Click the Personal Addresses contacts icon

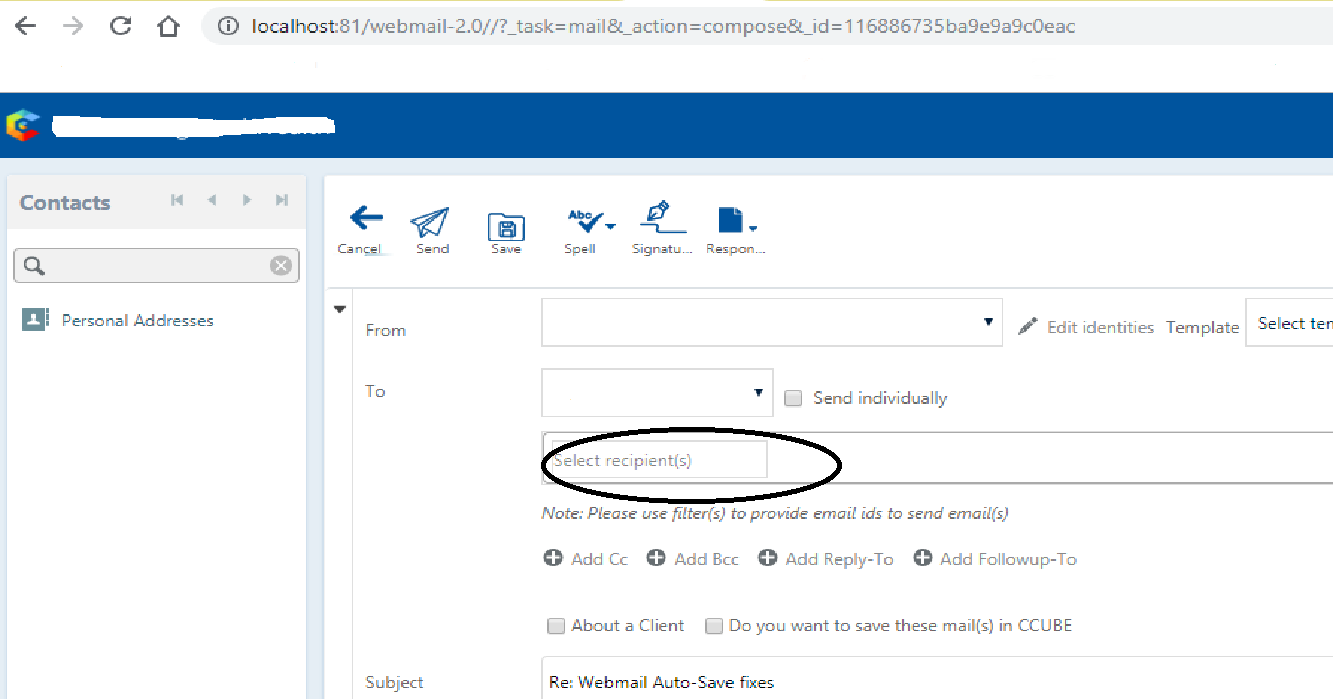coord(37,319)
